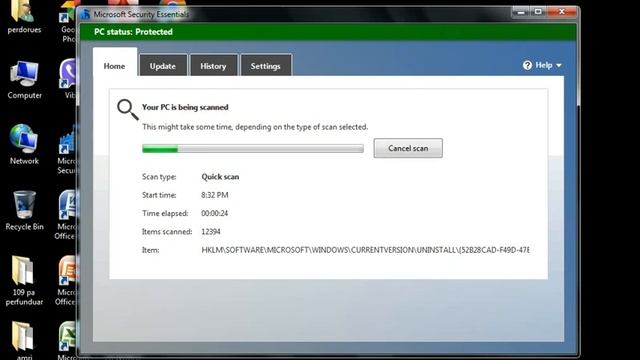Click the time elapsed value '00:00:24'
This screenshot has width=640, height=360.
215,213
